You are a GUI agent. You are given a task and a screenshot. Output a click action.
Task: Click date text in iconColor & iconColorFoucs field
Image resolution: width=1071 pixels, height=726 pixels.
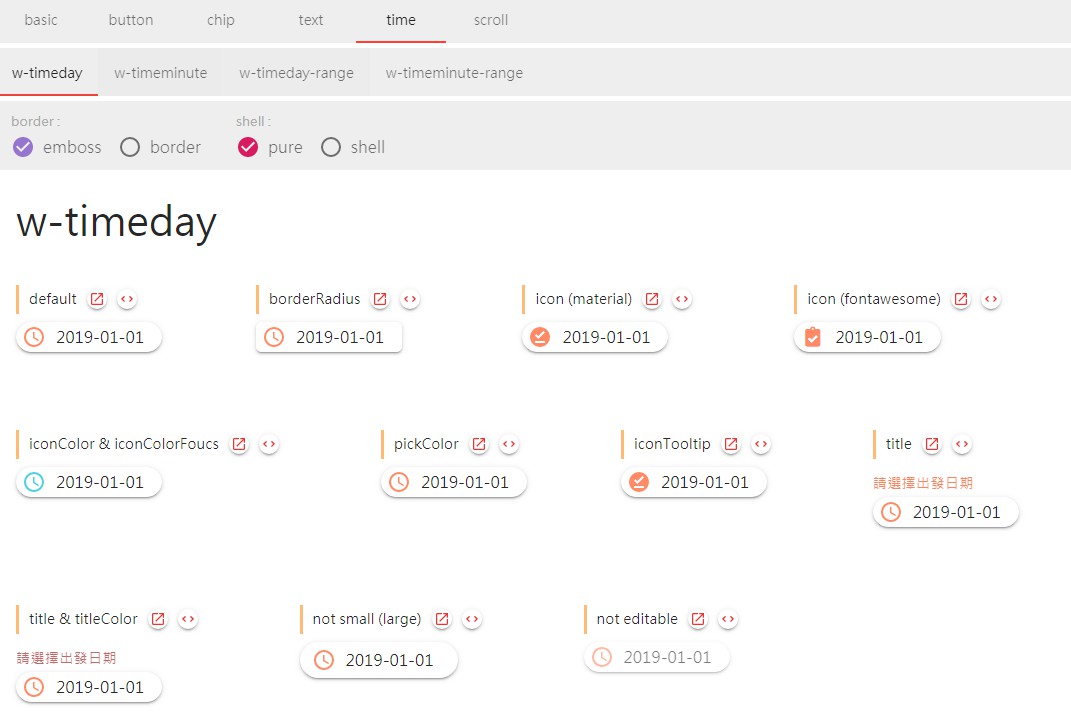pyautogui.click(x=100, y=482)
